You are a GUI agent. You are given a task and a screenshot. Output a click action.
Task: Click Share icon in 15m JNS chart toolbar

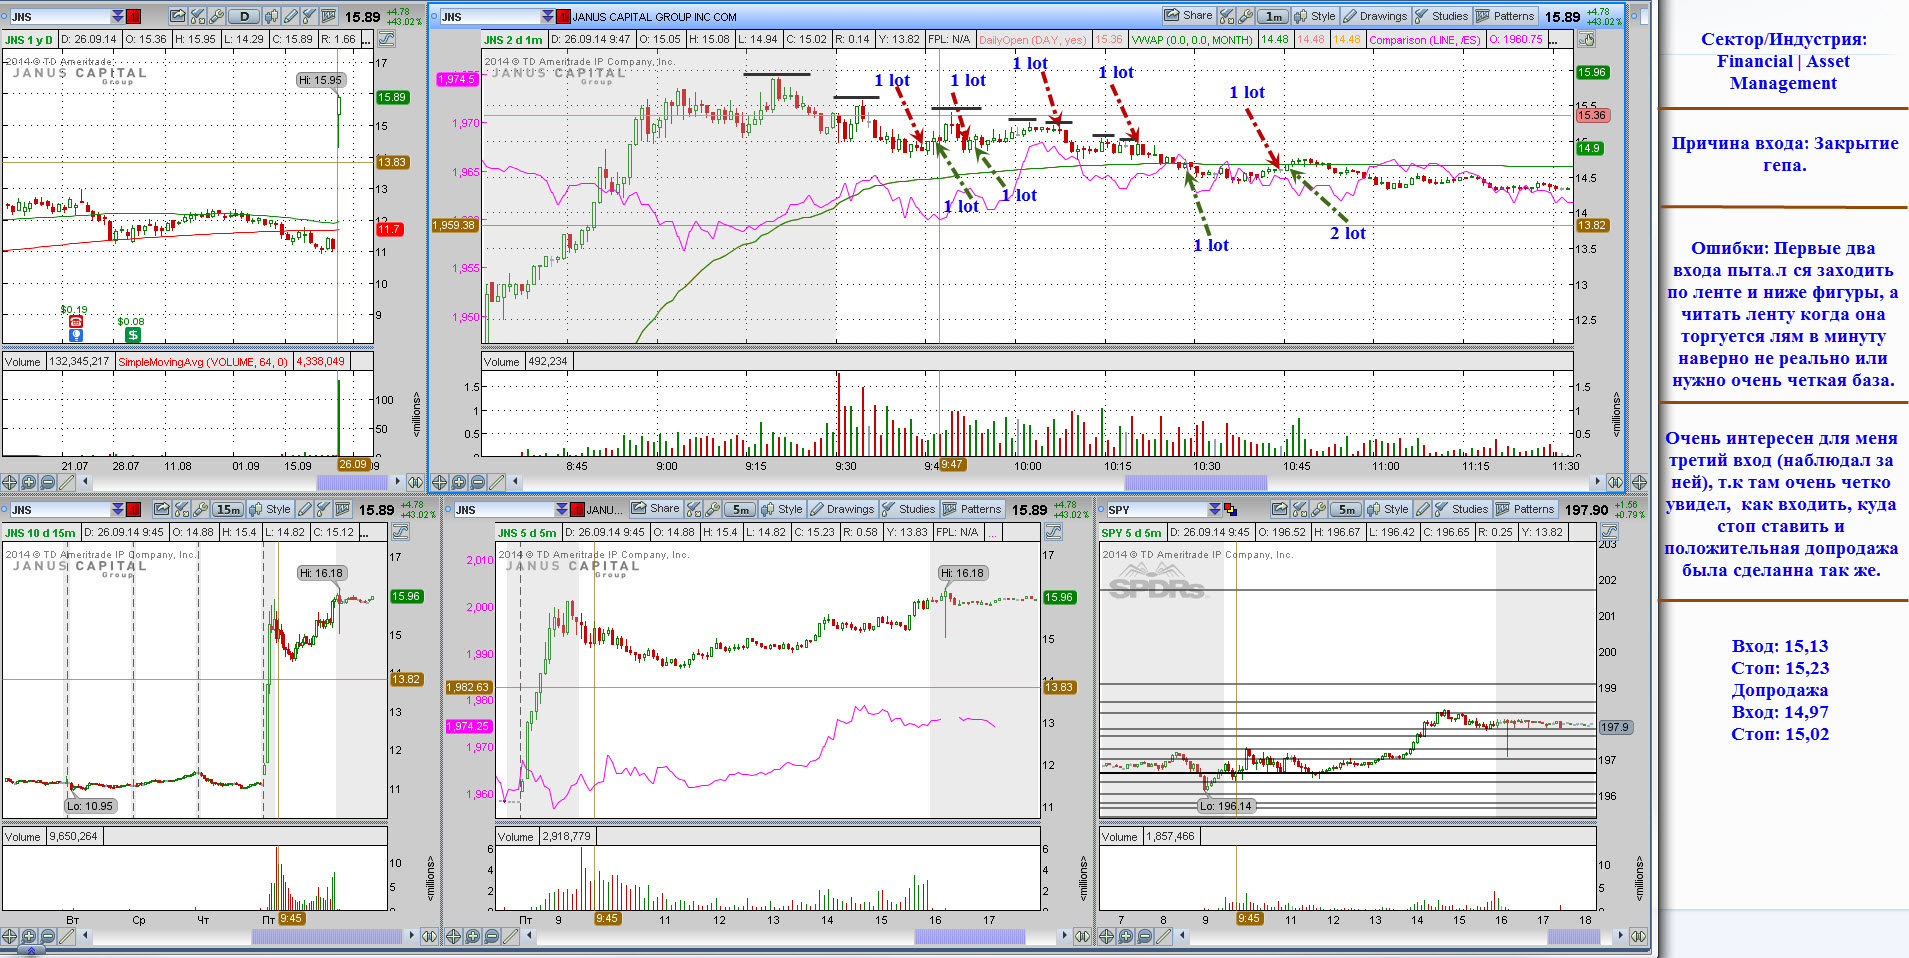tap(161, 509)
